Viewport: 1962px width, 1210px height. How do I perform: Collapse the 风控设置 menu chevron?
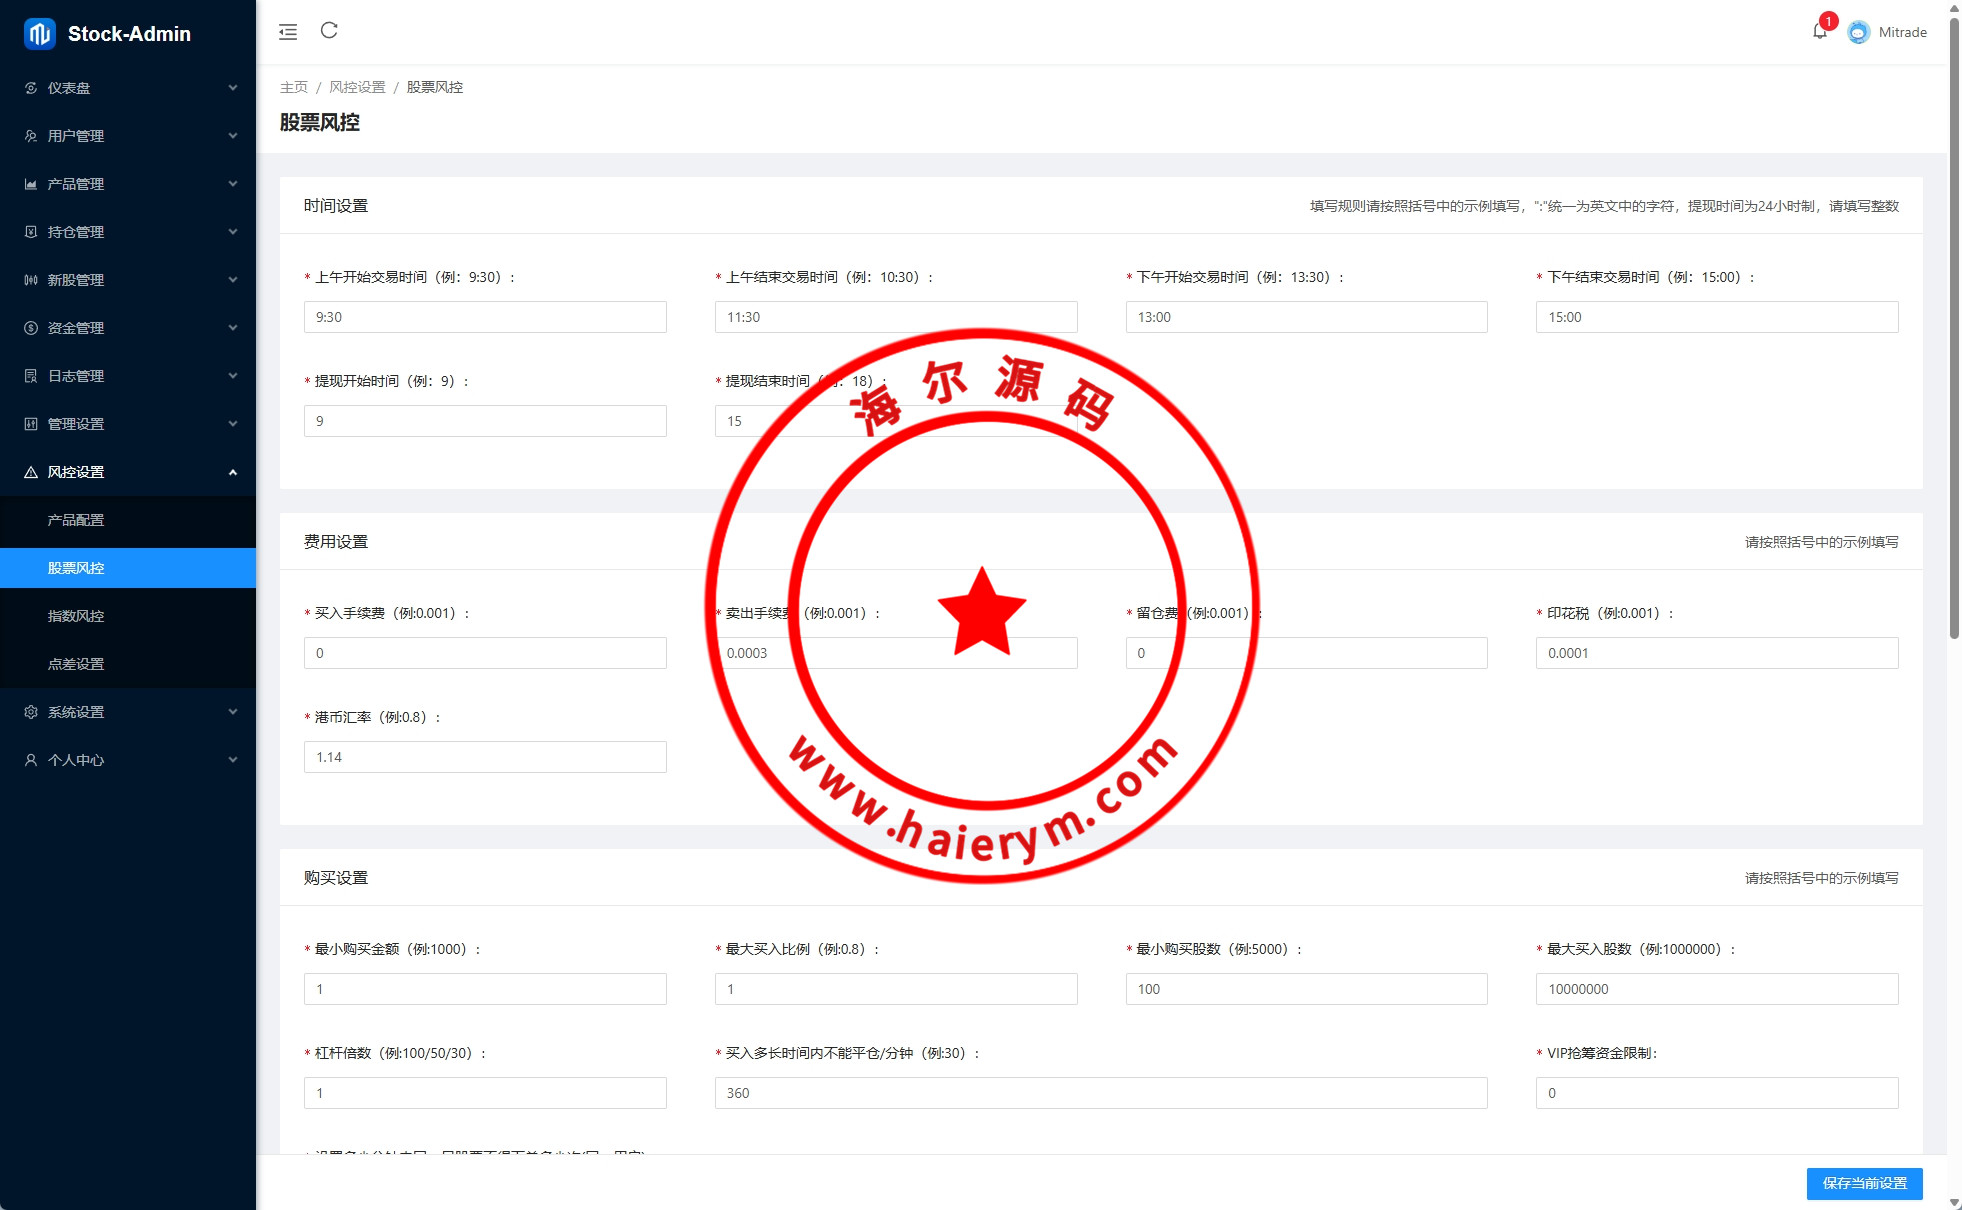pos(233,472)
